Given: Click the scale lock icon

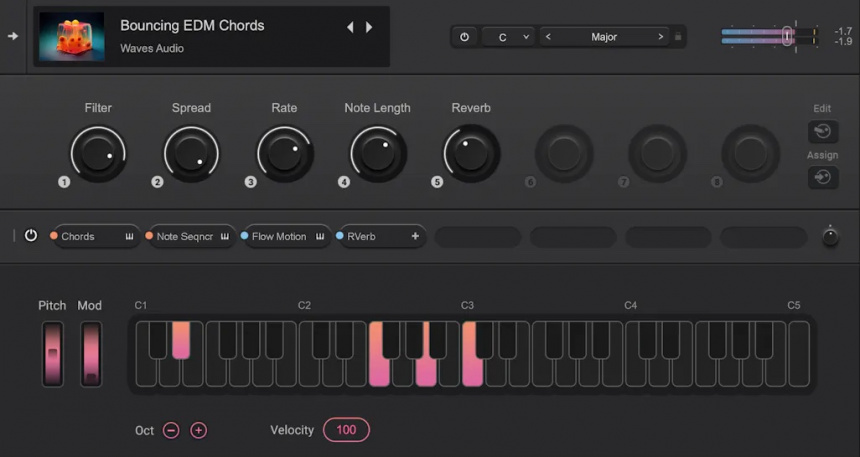Looking at the screenshot, I should point(678,37).
